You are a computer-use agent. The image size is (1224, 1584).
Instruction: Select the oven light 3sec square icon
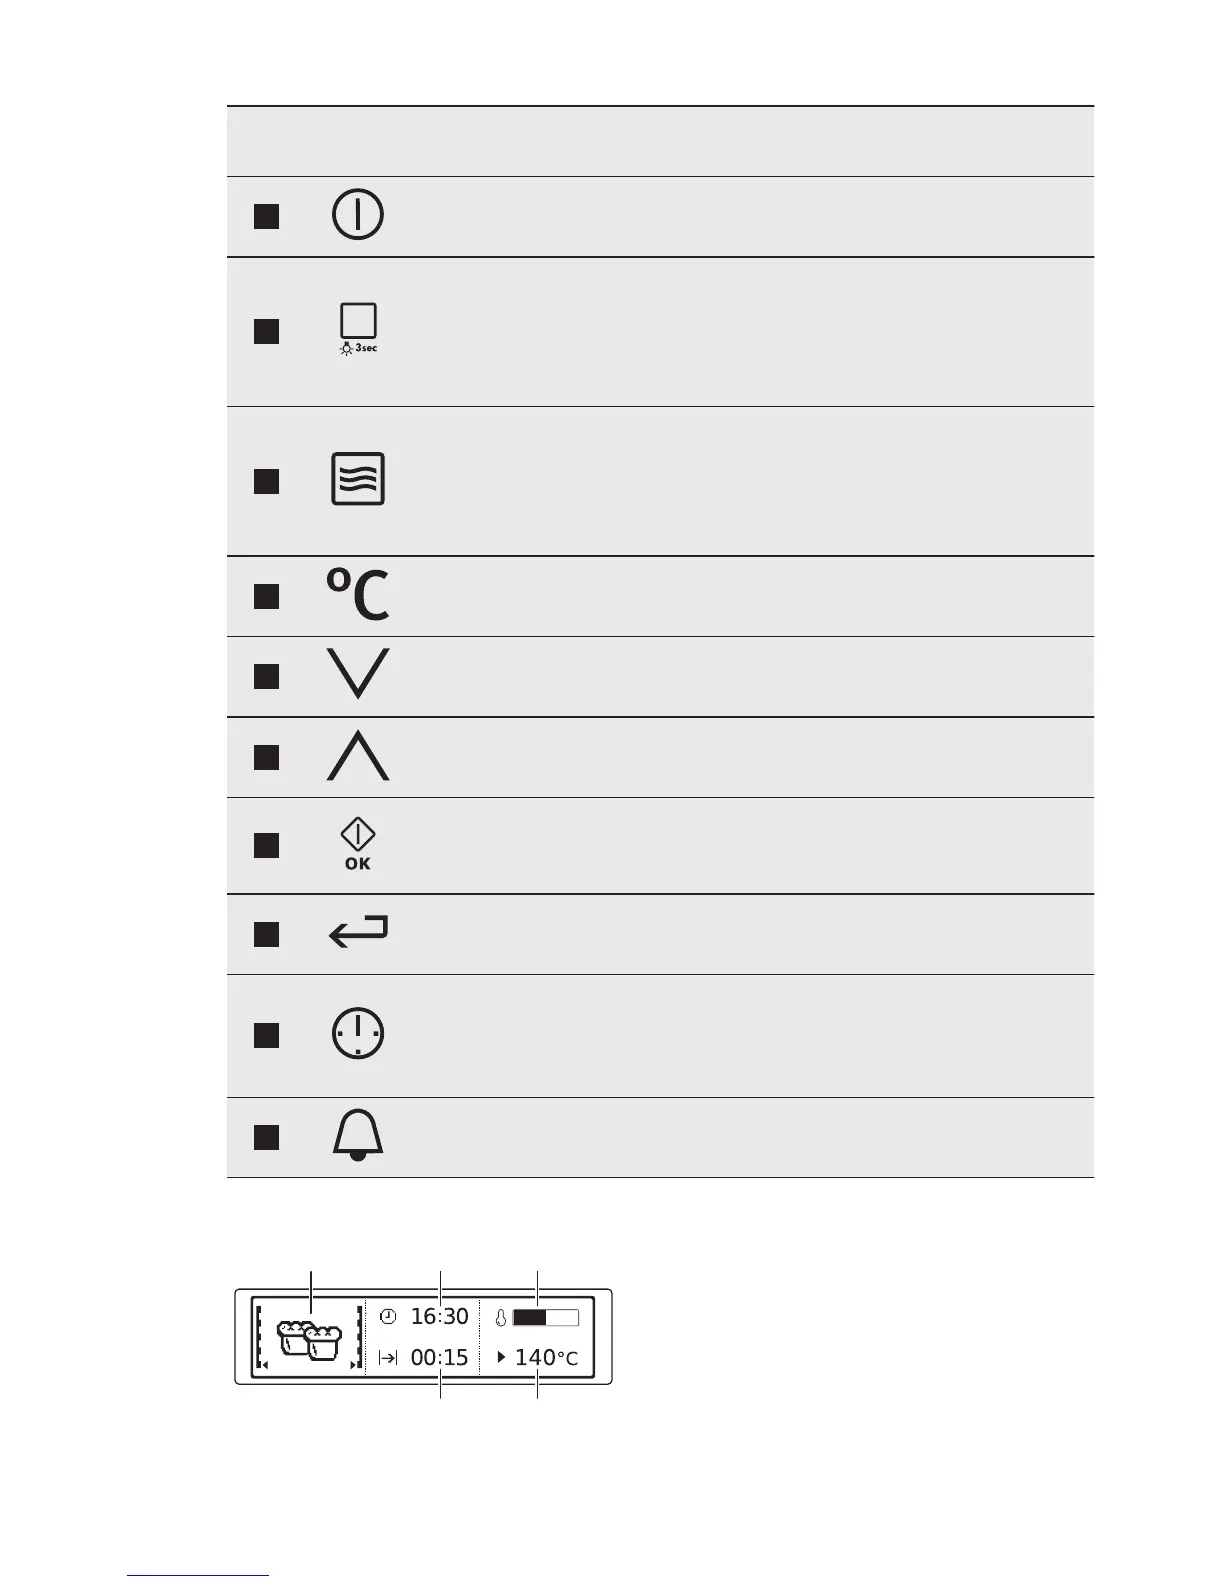tap(358, 328)
